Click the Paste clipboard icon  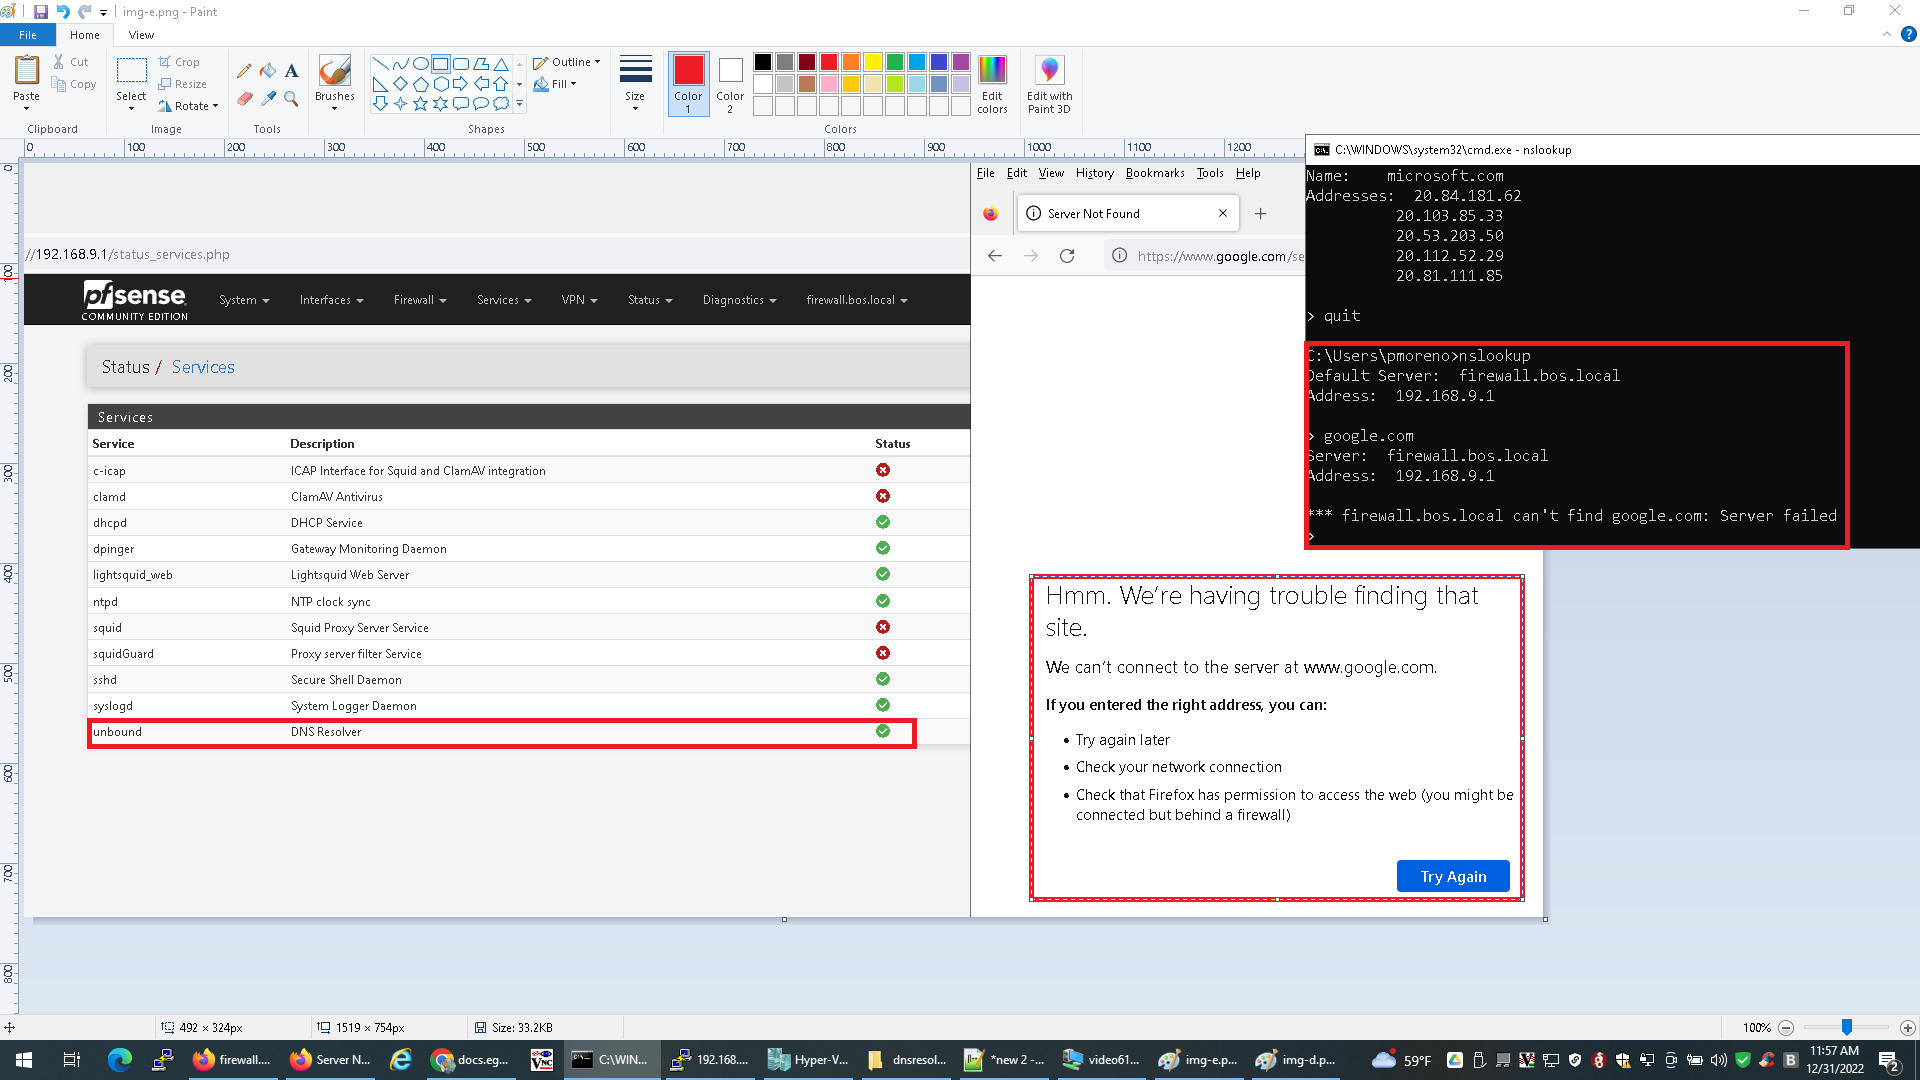27,71
